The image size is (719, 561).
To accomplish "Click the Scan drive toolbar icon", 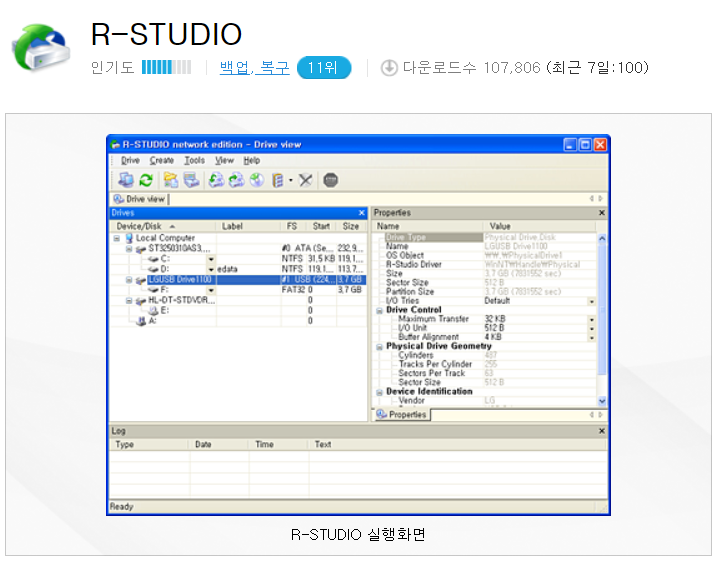I will (x=191, y=180).
